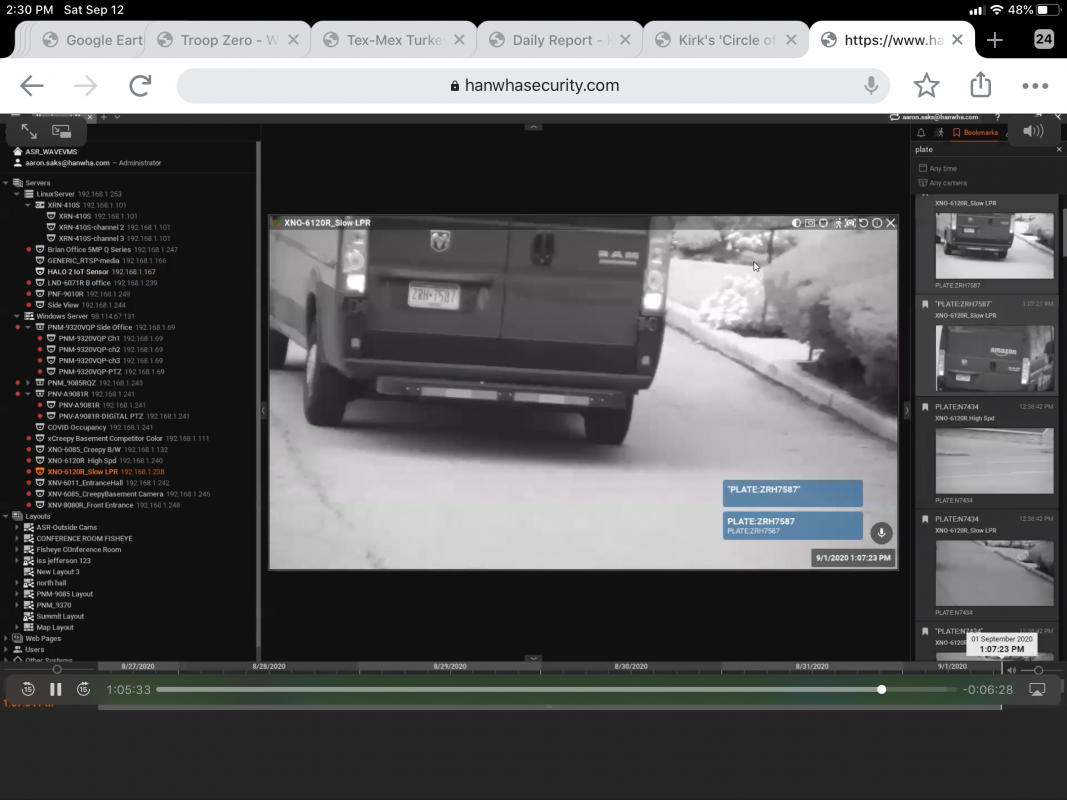Bookmark the page with the star icon
1067x800 pixels.
[x=926, y=86]
